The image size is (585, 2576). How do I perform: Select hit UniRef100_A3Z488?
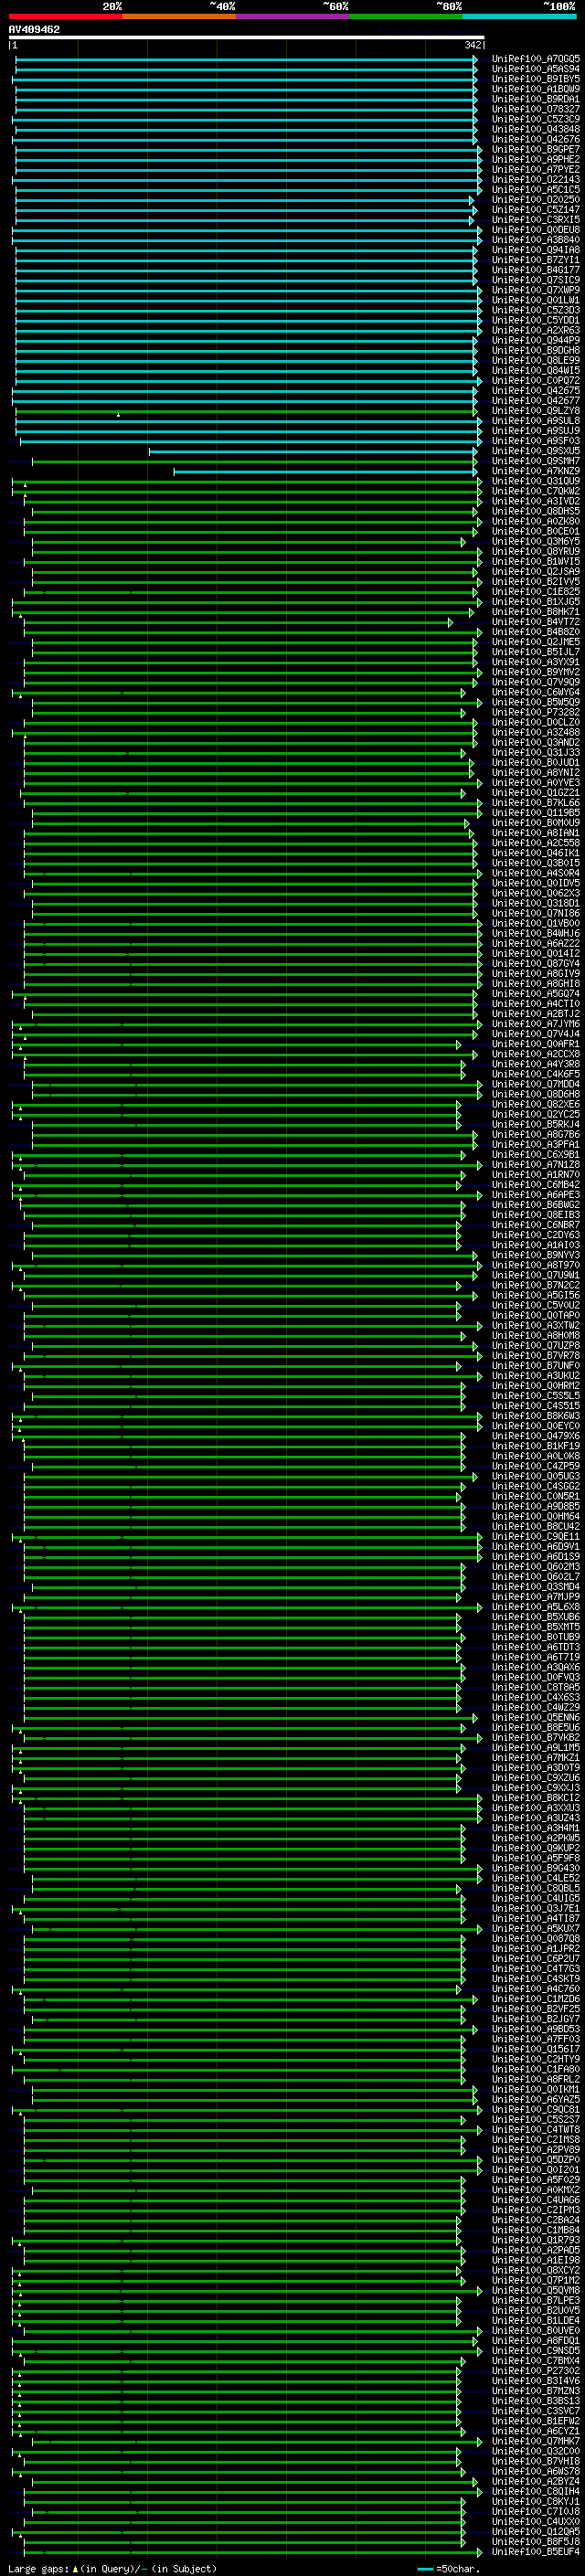[x=535, y=733]
